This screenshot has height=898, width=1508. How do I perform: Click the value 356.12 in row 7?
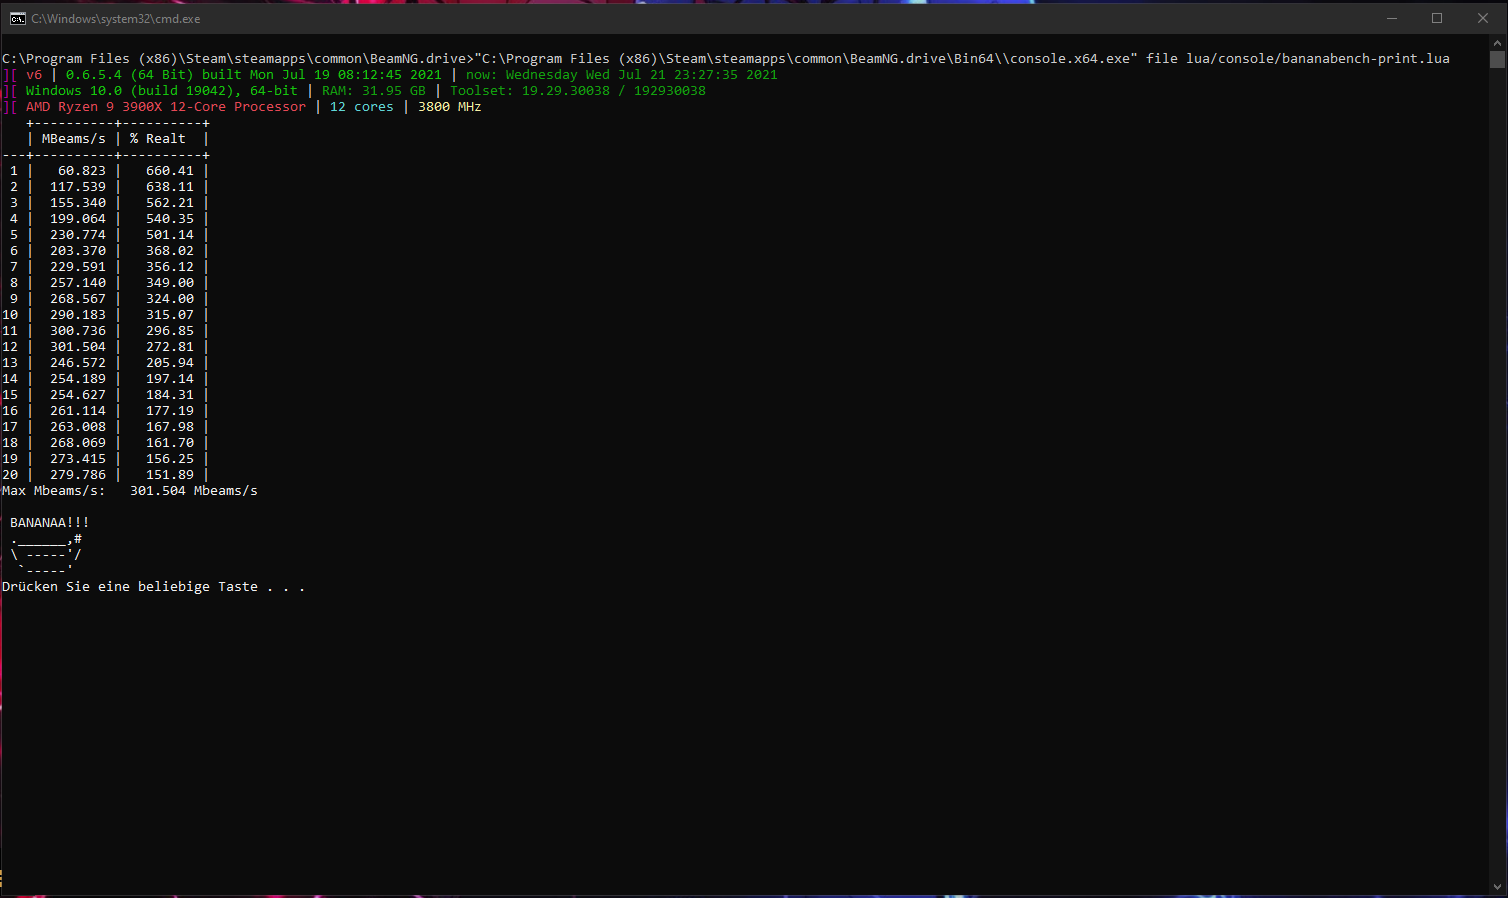170,267
